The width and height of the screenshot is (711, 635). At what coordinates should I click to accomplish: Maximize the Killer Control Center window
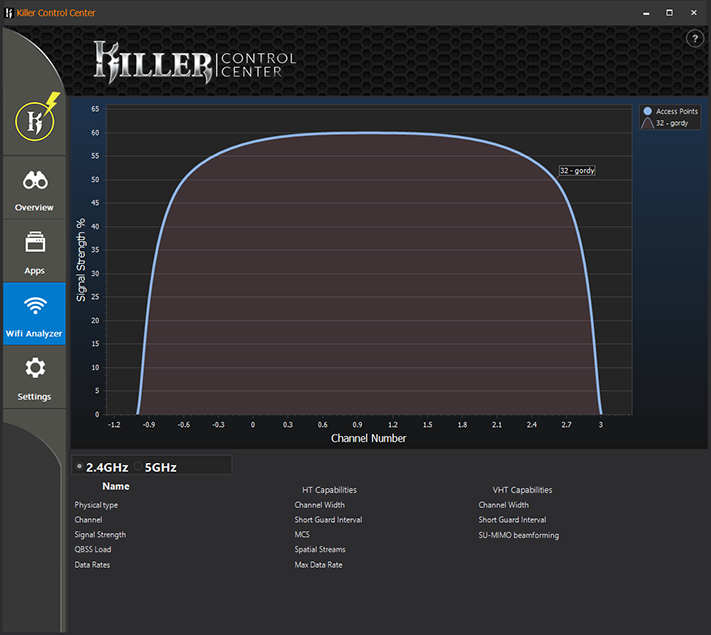pos(669,13)
